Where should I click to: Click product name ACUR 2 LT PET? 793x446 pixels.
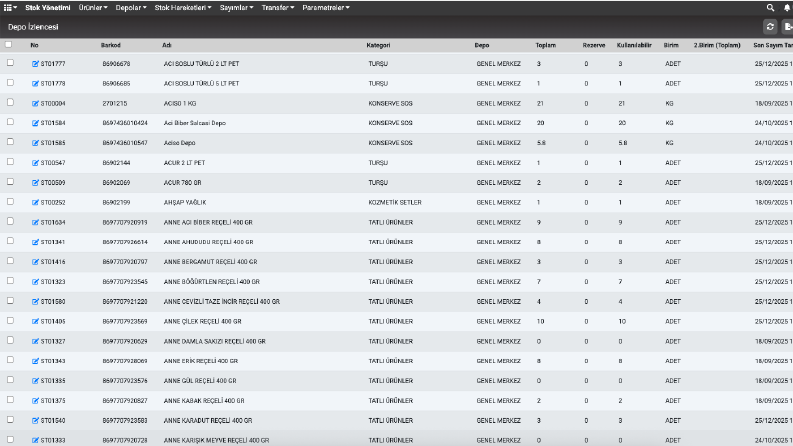pyautogui.click(x=184, y=163)
